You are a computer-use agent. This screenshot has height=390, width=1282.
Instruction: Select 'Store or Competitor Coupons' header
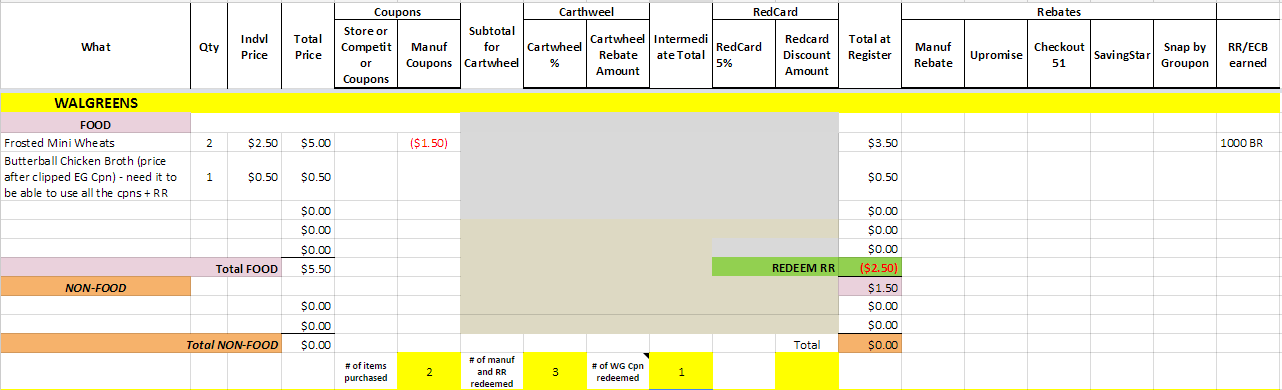pos(366,55)
